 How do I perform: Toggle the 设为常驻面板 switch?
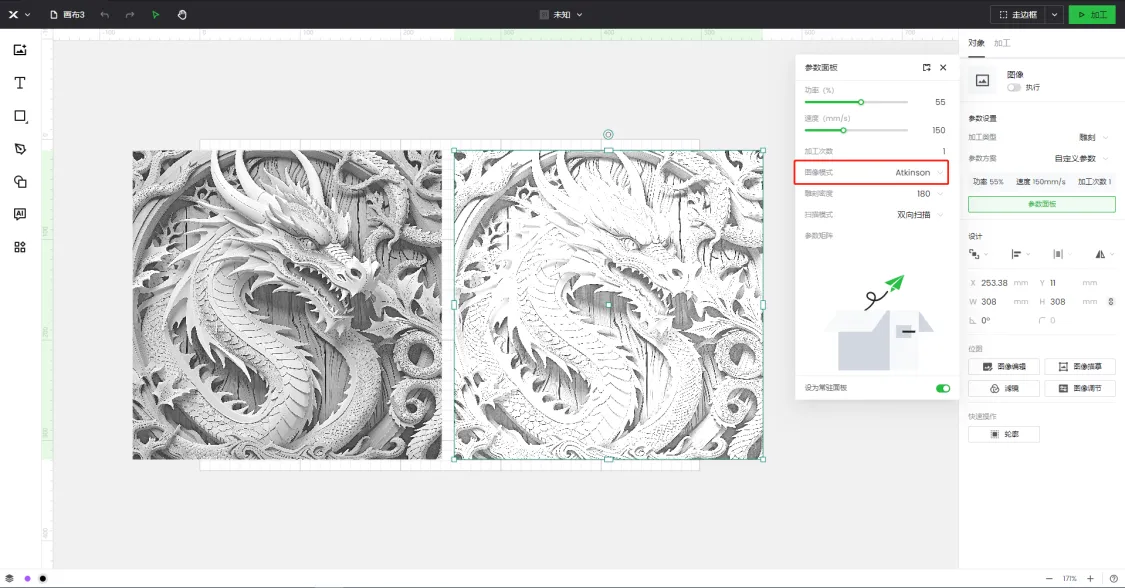[x=943, y=388]
